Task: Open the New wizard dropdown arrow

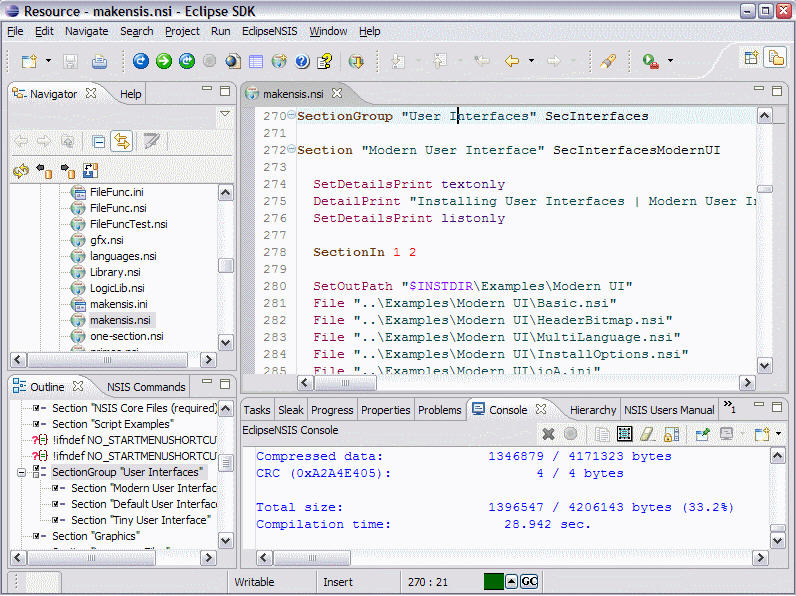Action: 48,62
